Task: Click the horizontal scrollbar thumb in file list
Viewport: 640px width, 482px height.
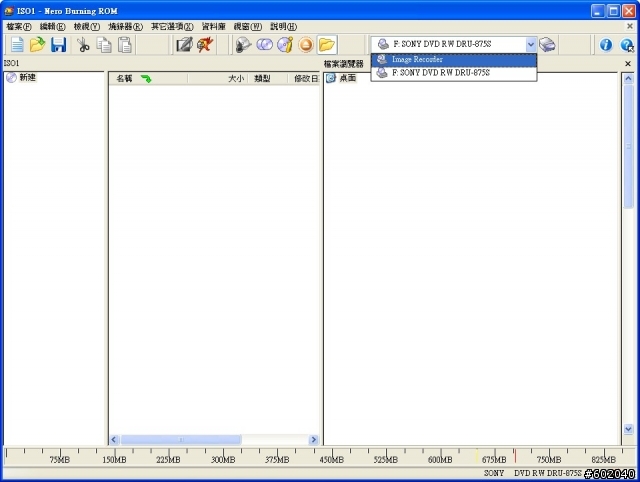Action: 181,440
